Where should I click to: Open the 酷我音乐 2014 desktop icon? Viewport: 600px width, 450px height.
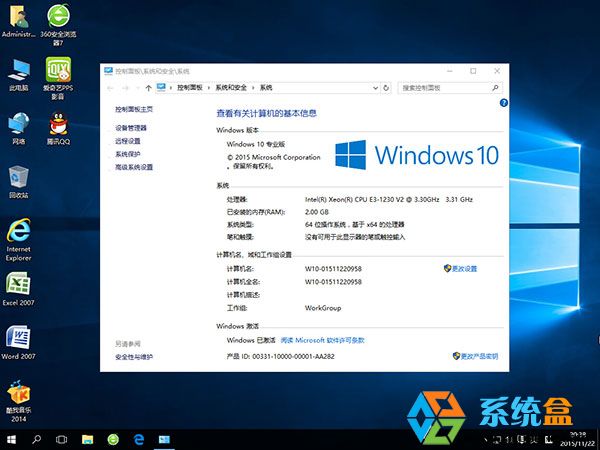18,394
